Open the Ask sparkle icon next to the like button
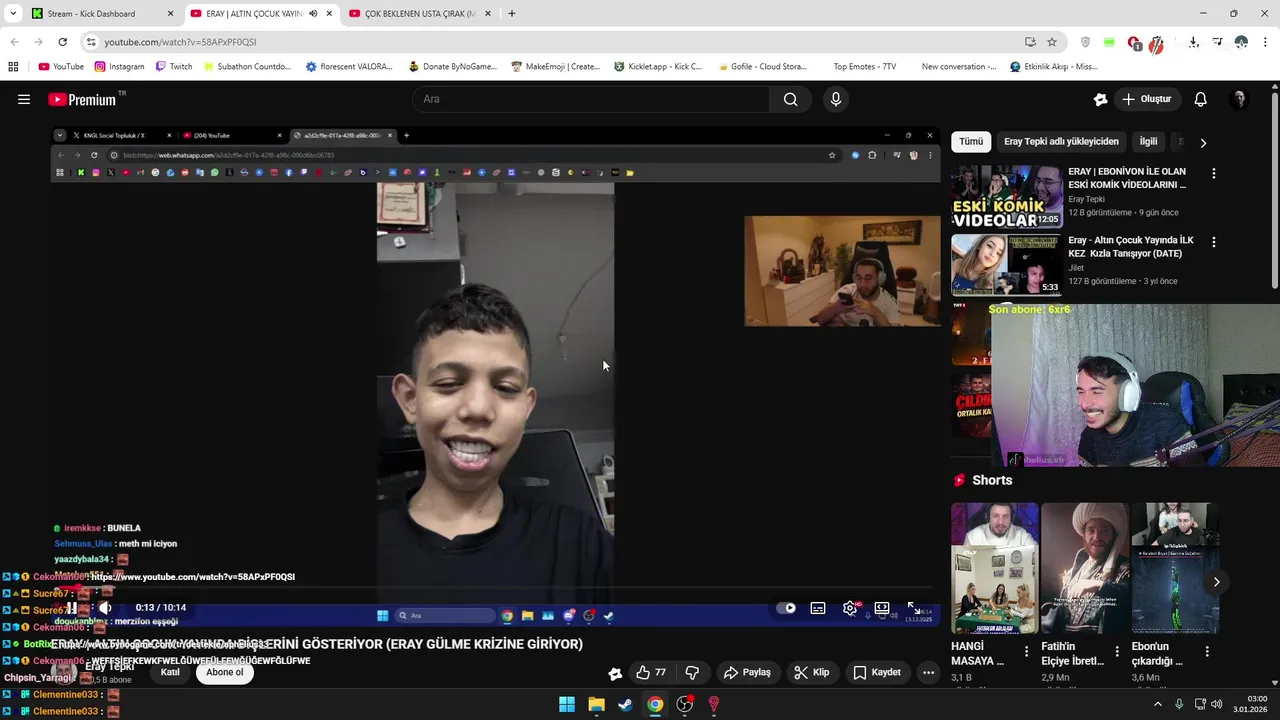This screenshot has height=720, width=1280. point(615,673)
